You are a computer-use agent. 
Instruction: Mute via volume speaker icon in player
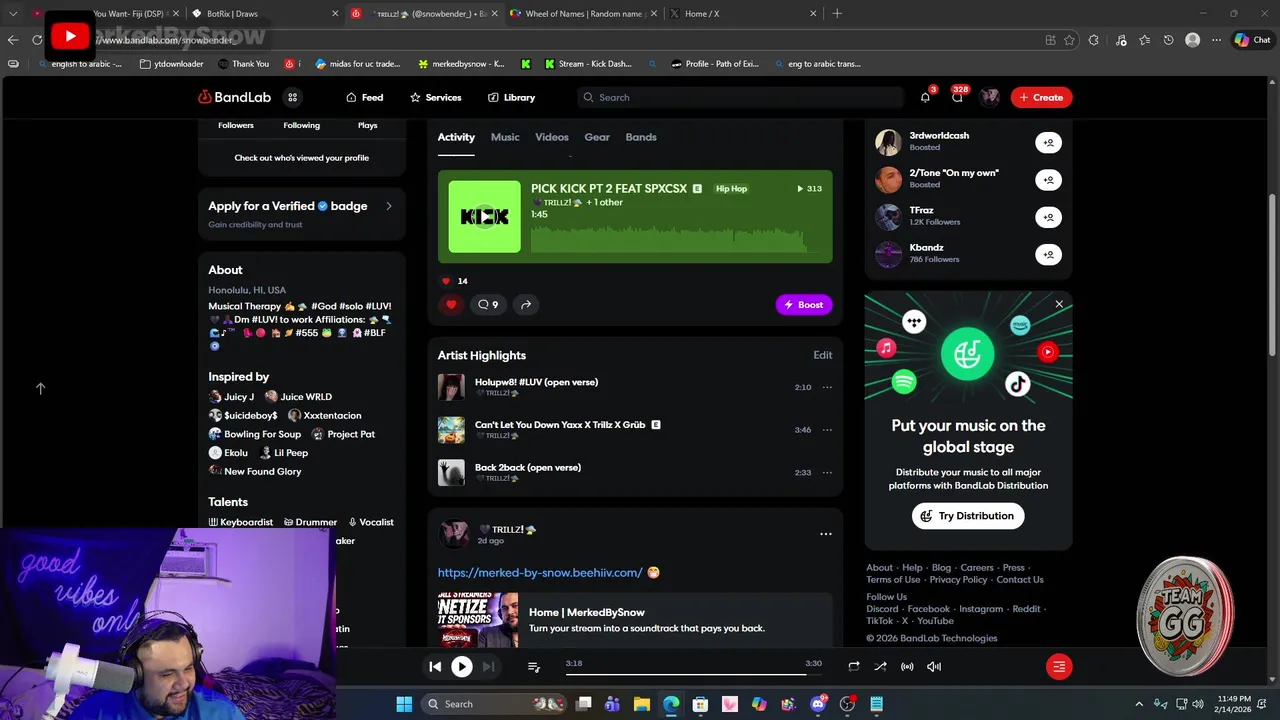pos(934,666)
